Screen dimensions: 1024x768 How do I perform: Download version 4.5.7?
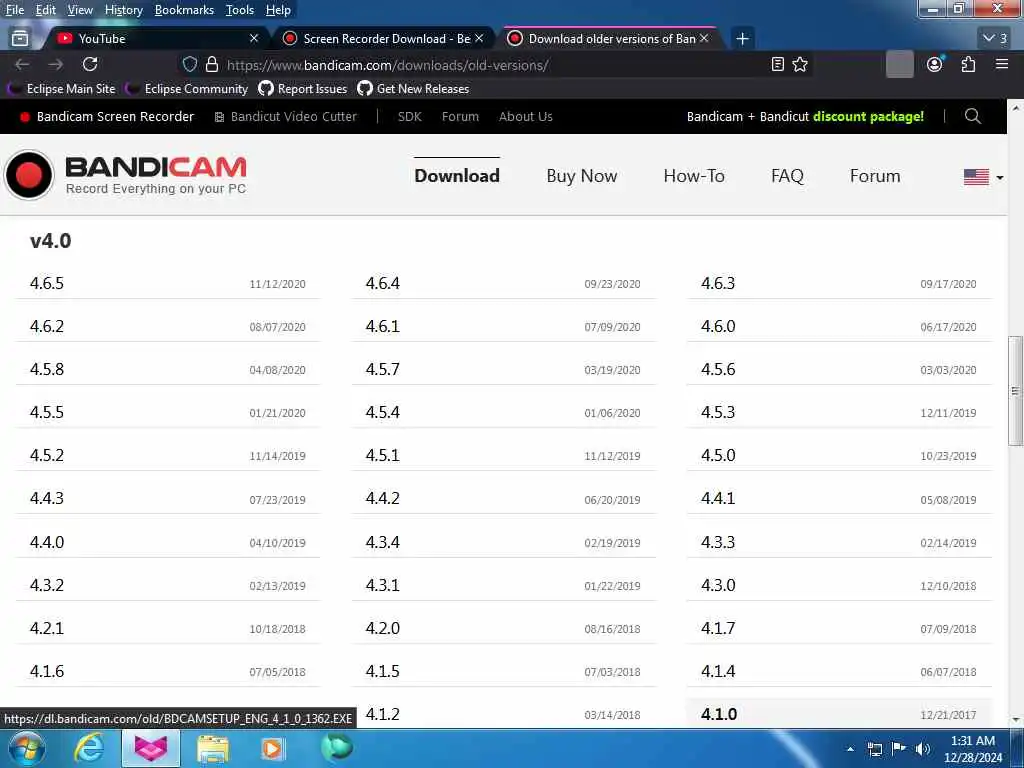[504, 369]
